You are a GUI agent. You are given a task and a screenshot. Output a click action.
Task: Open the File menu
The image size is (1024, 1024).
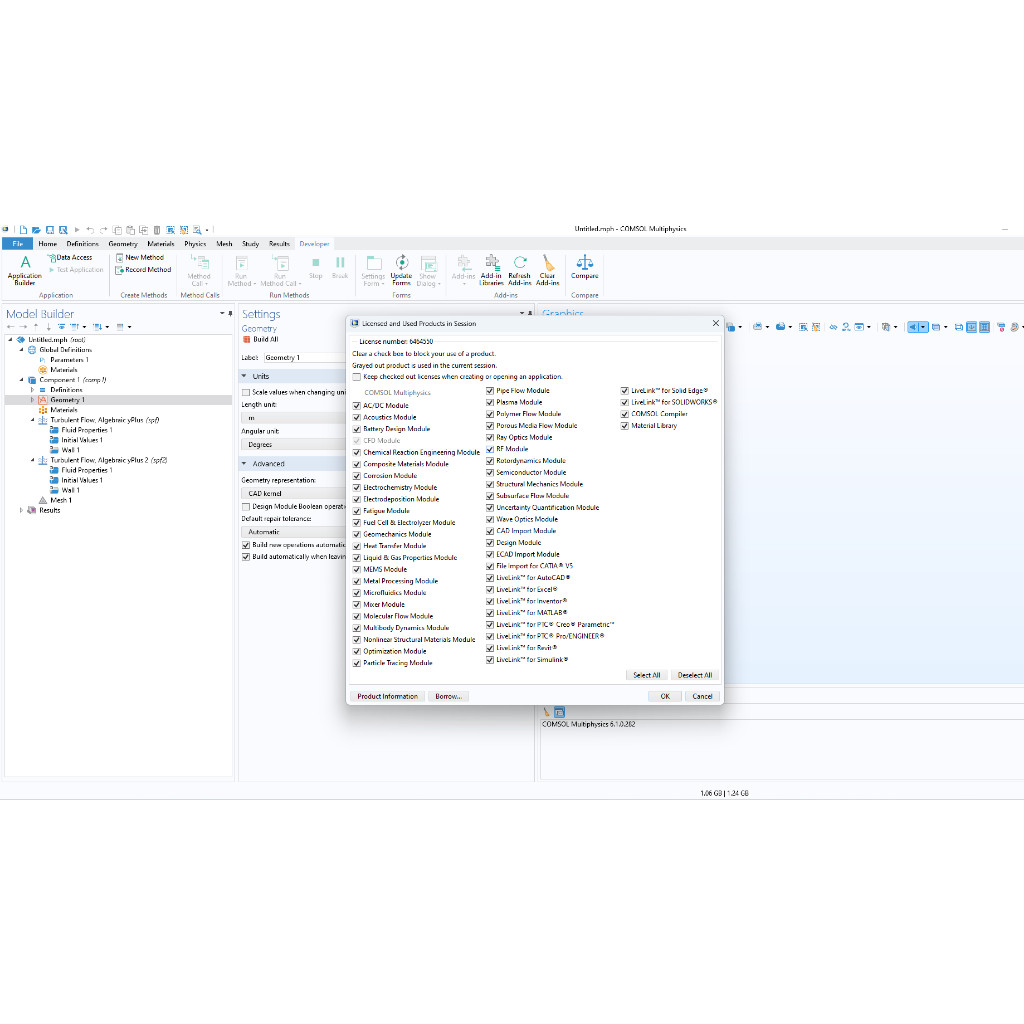(18, 244)
